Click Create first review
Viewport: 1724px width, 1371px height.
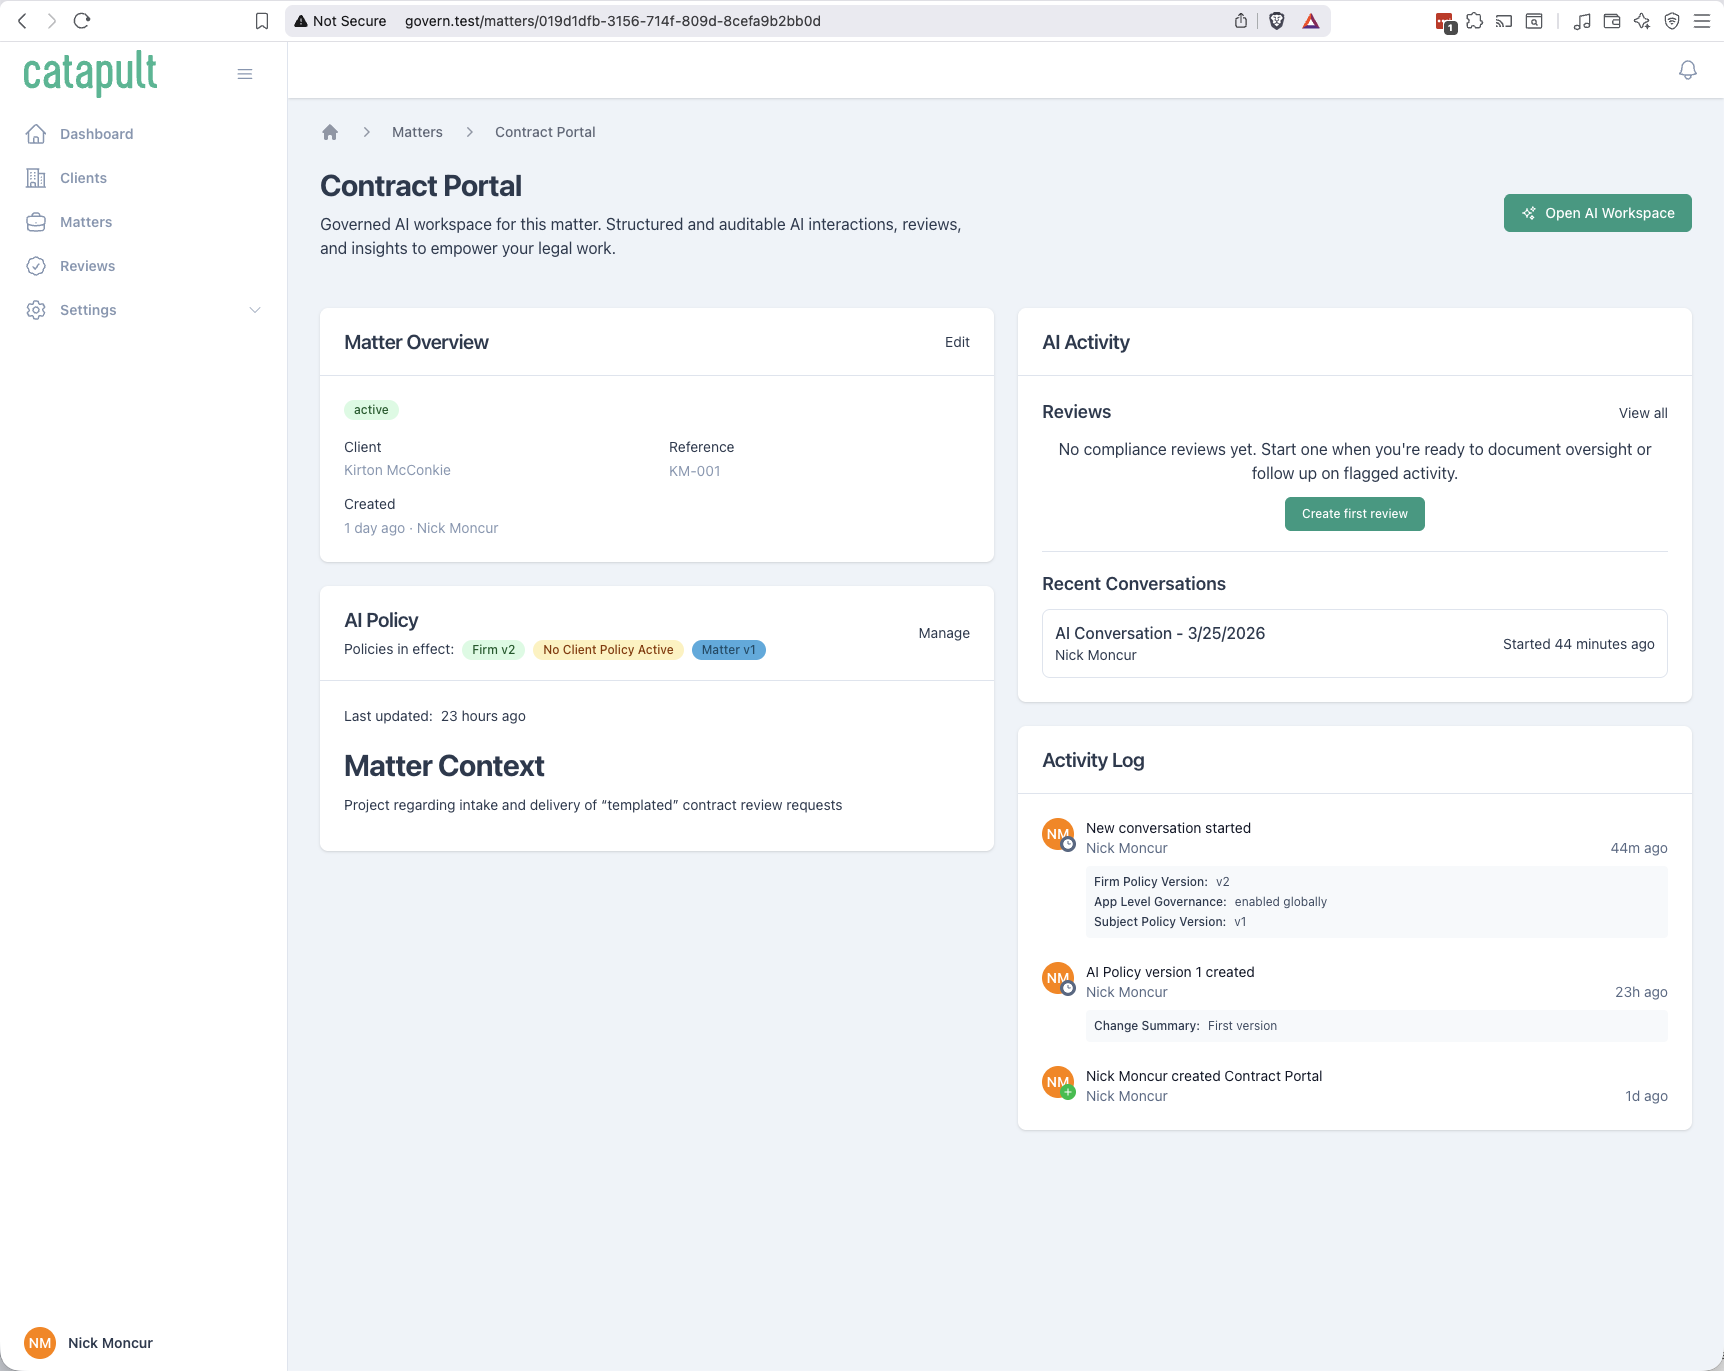[1354, 513]
